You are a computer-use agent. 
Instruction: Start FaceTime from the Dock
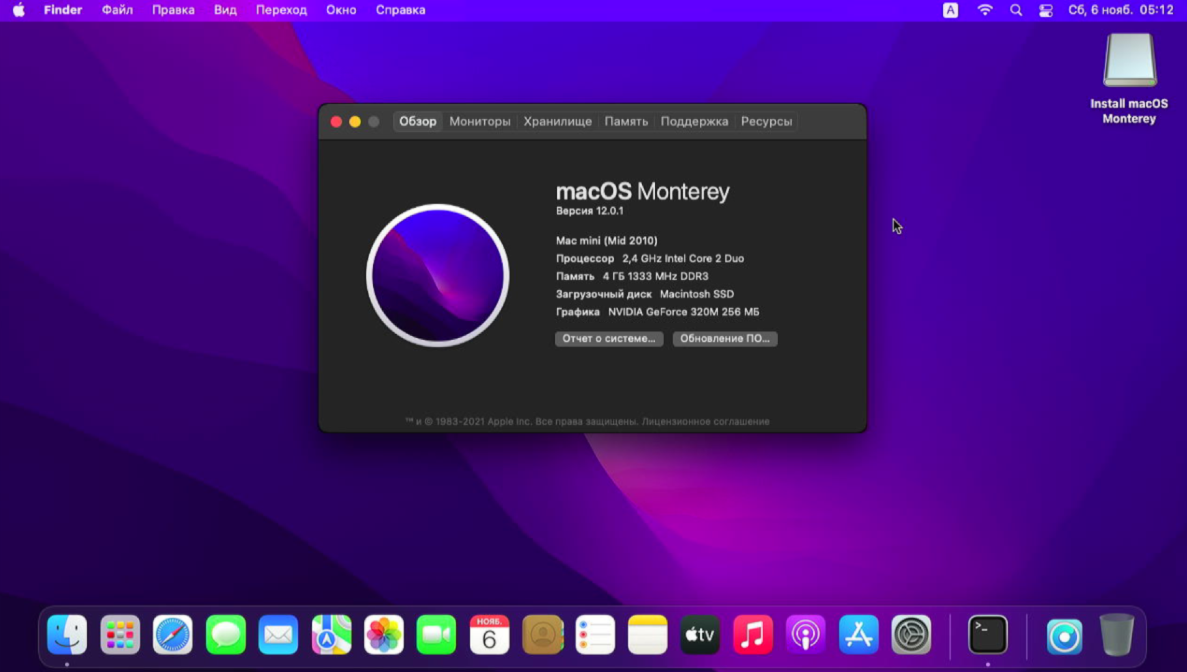pyautogui.click(x=436, y=634)
